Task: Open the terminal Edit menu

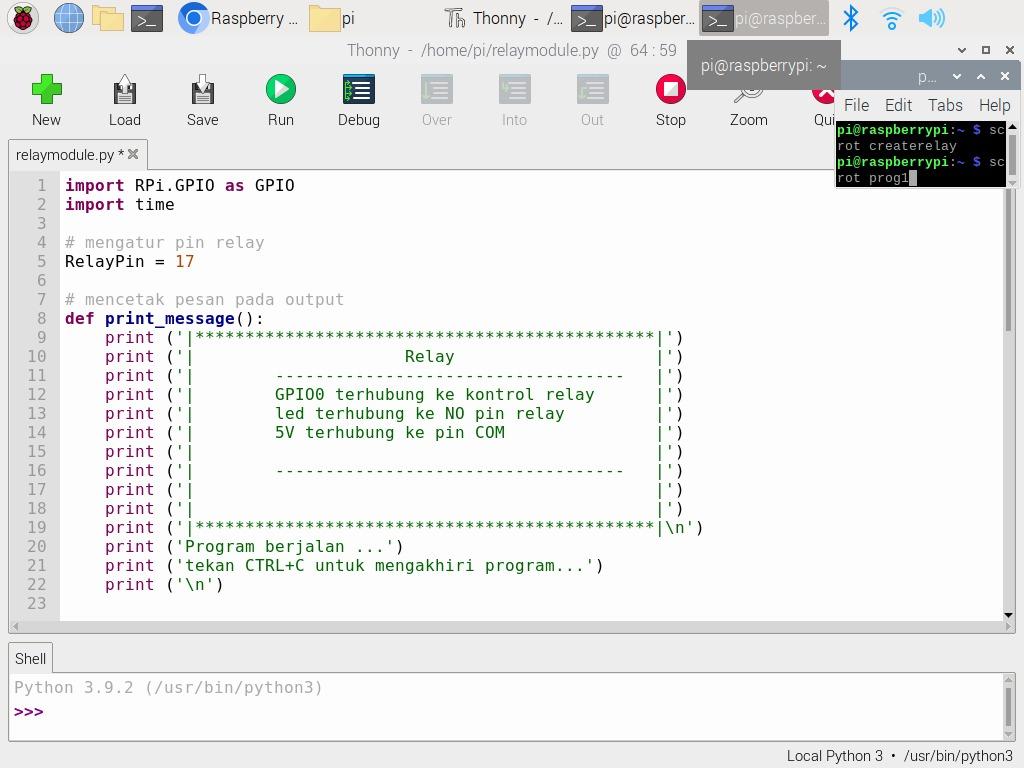Action: pyautogui.click(x=898, y=105)
